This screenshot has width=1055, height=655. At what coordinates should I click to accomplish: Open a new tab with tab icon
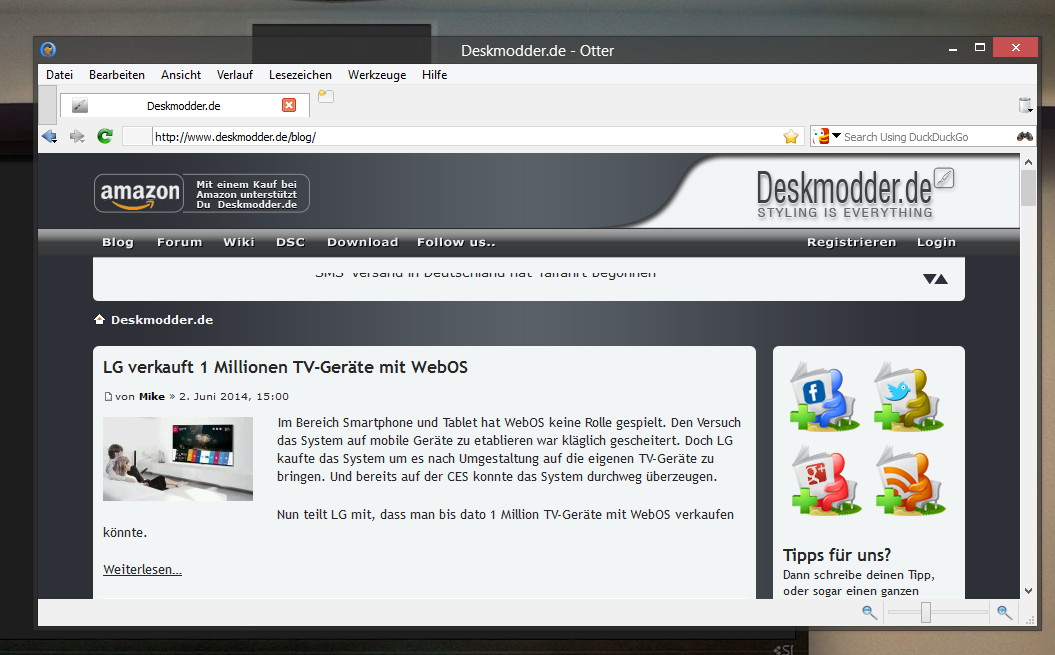click(326, 96)
